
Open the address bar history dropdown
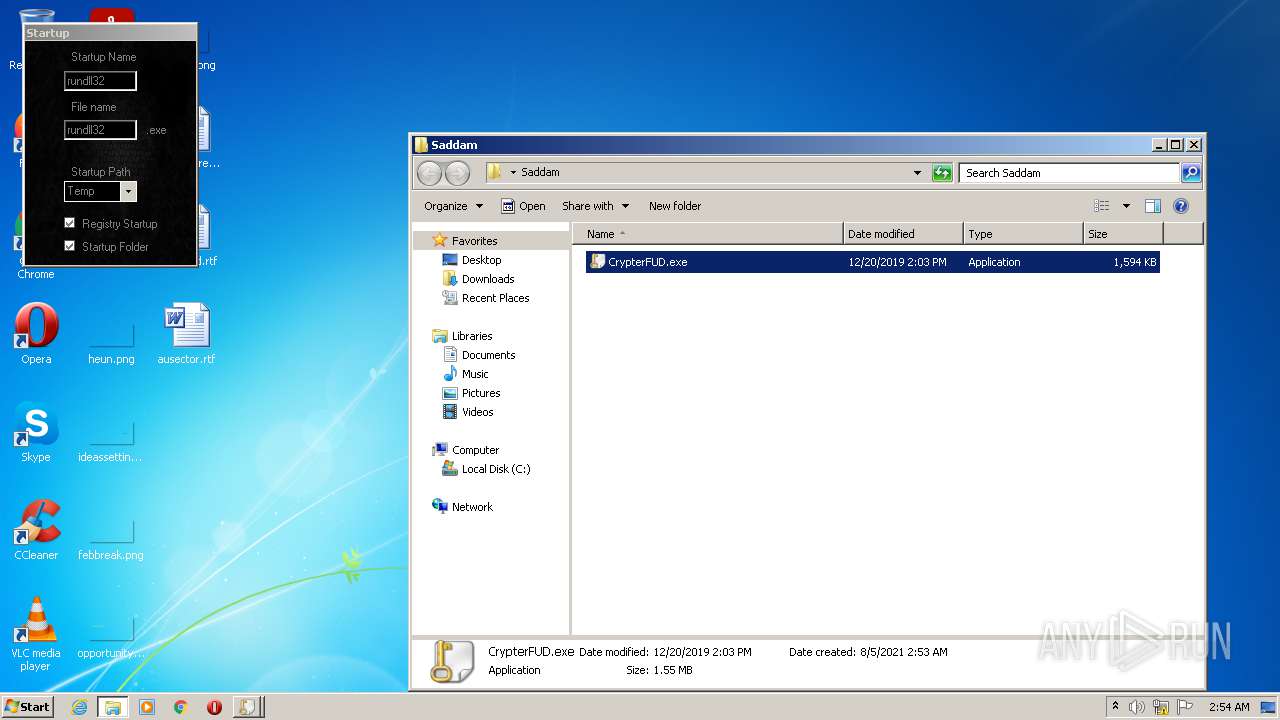[917, 173]
